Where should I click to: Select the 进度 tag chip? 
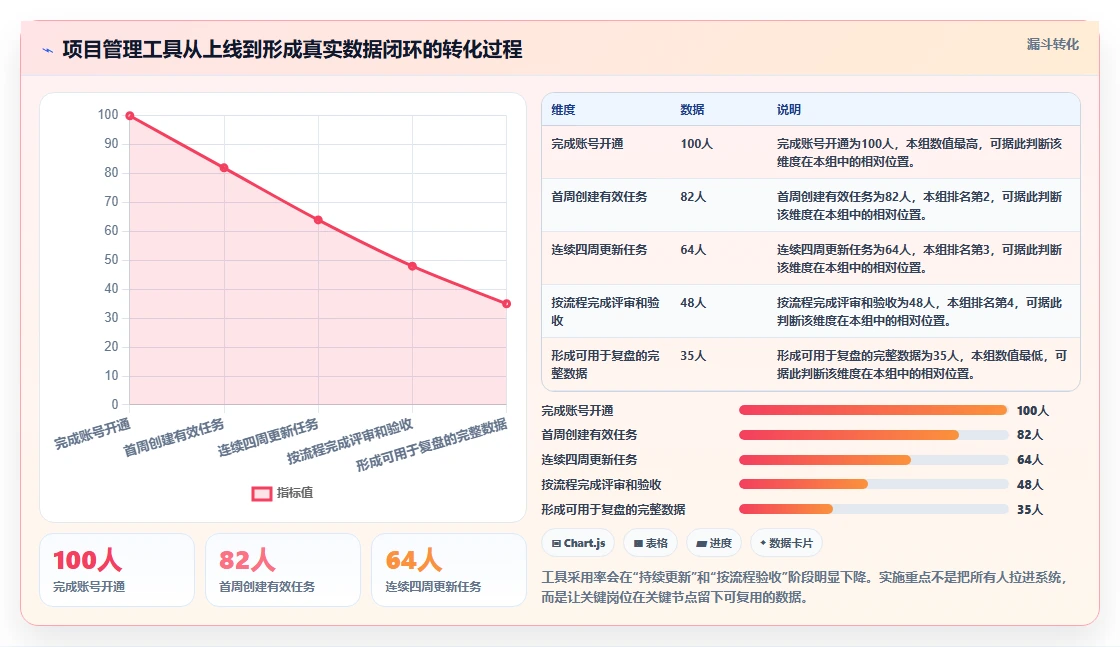pyautogui.click(x=714, y=543)
